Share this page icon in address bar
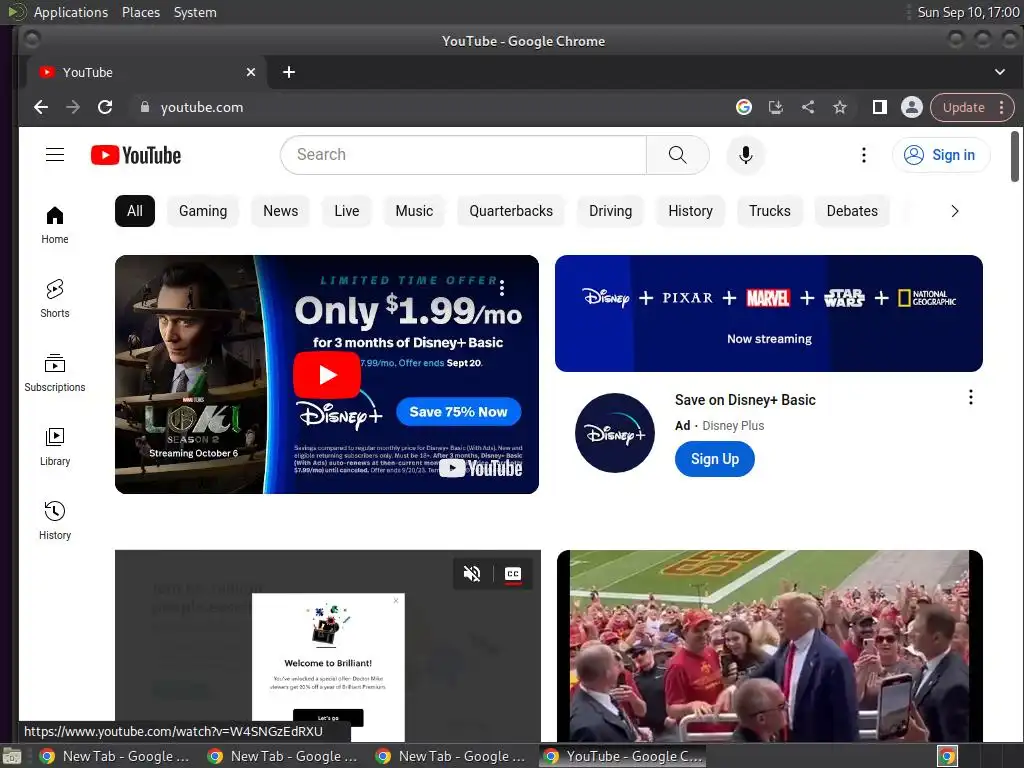This screenshot has width=1024, height=768. coord(807,107)
